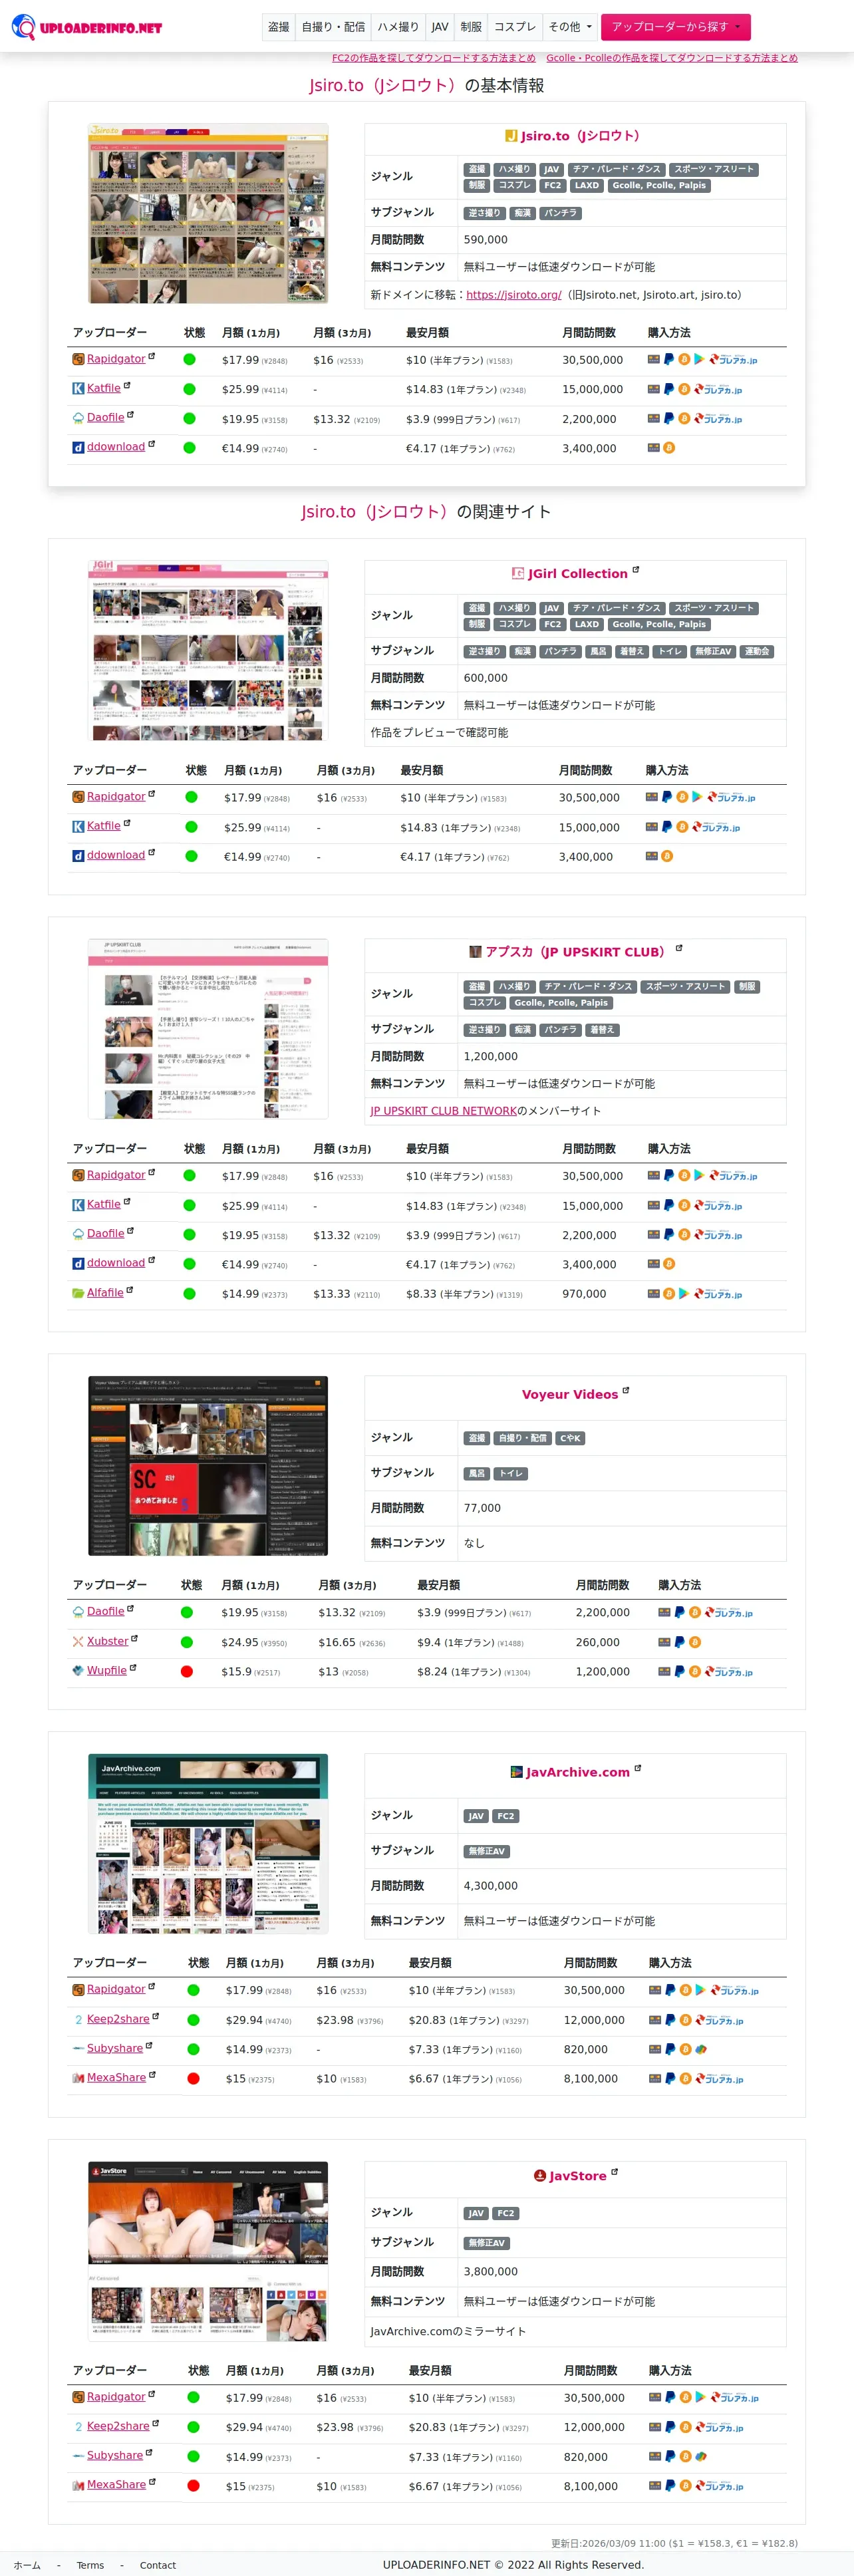Open the JP UPSKIRT CLUB NETWORK link
Screen dimensions: 854x2576
pos(443,1111)
